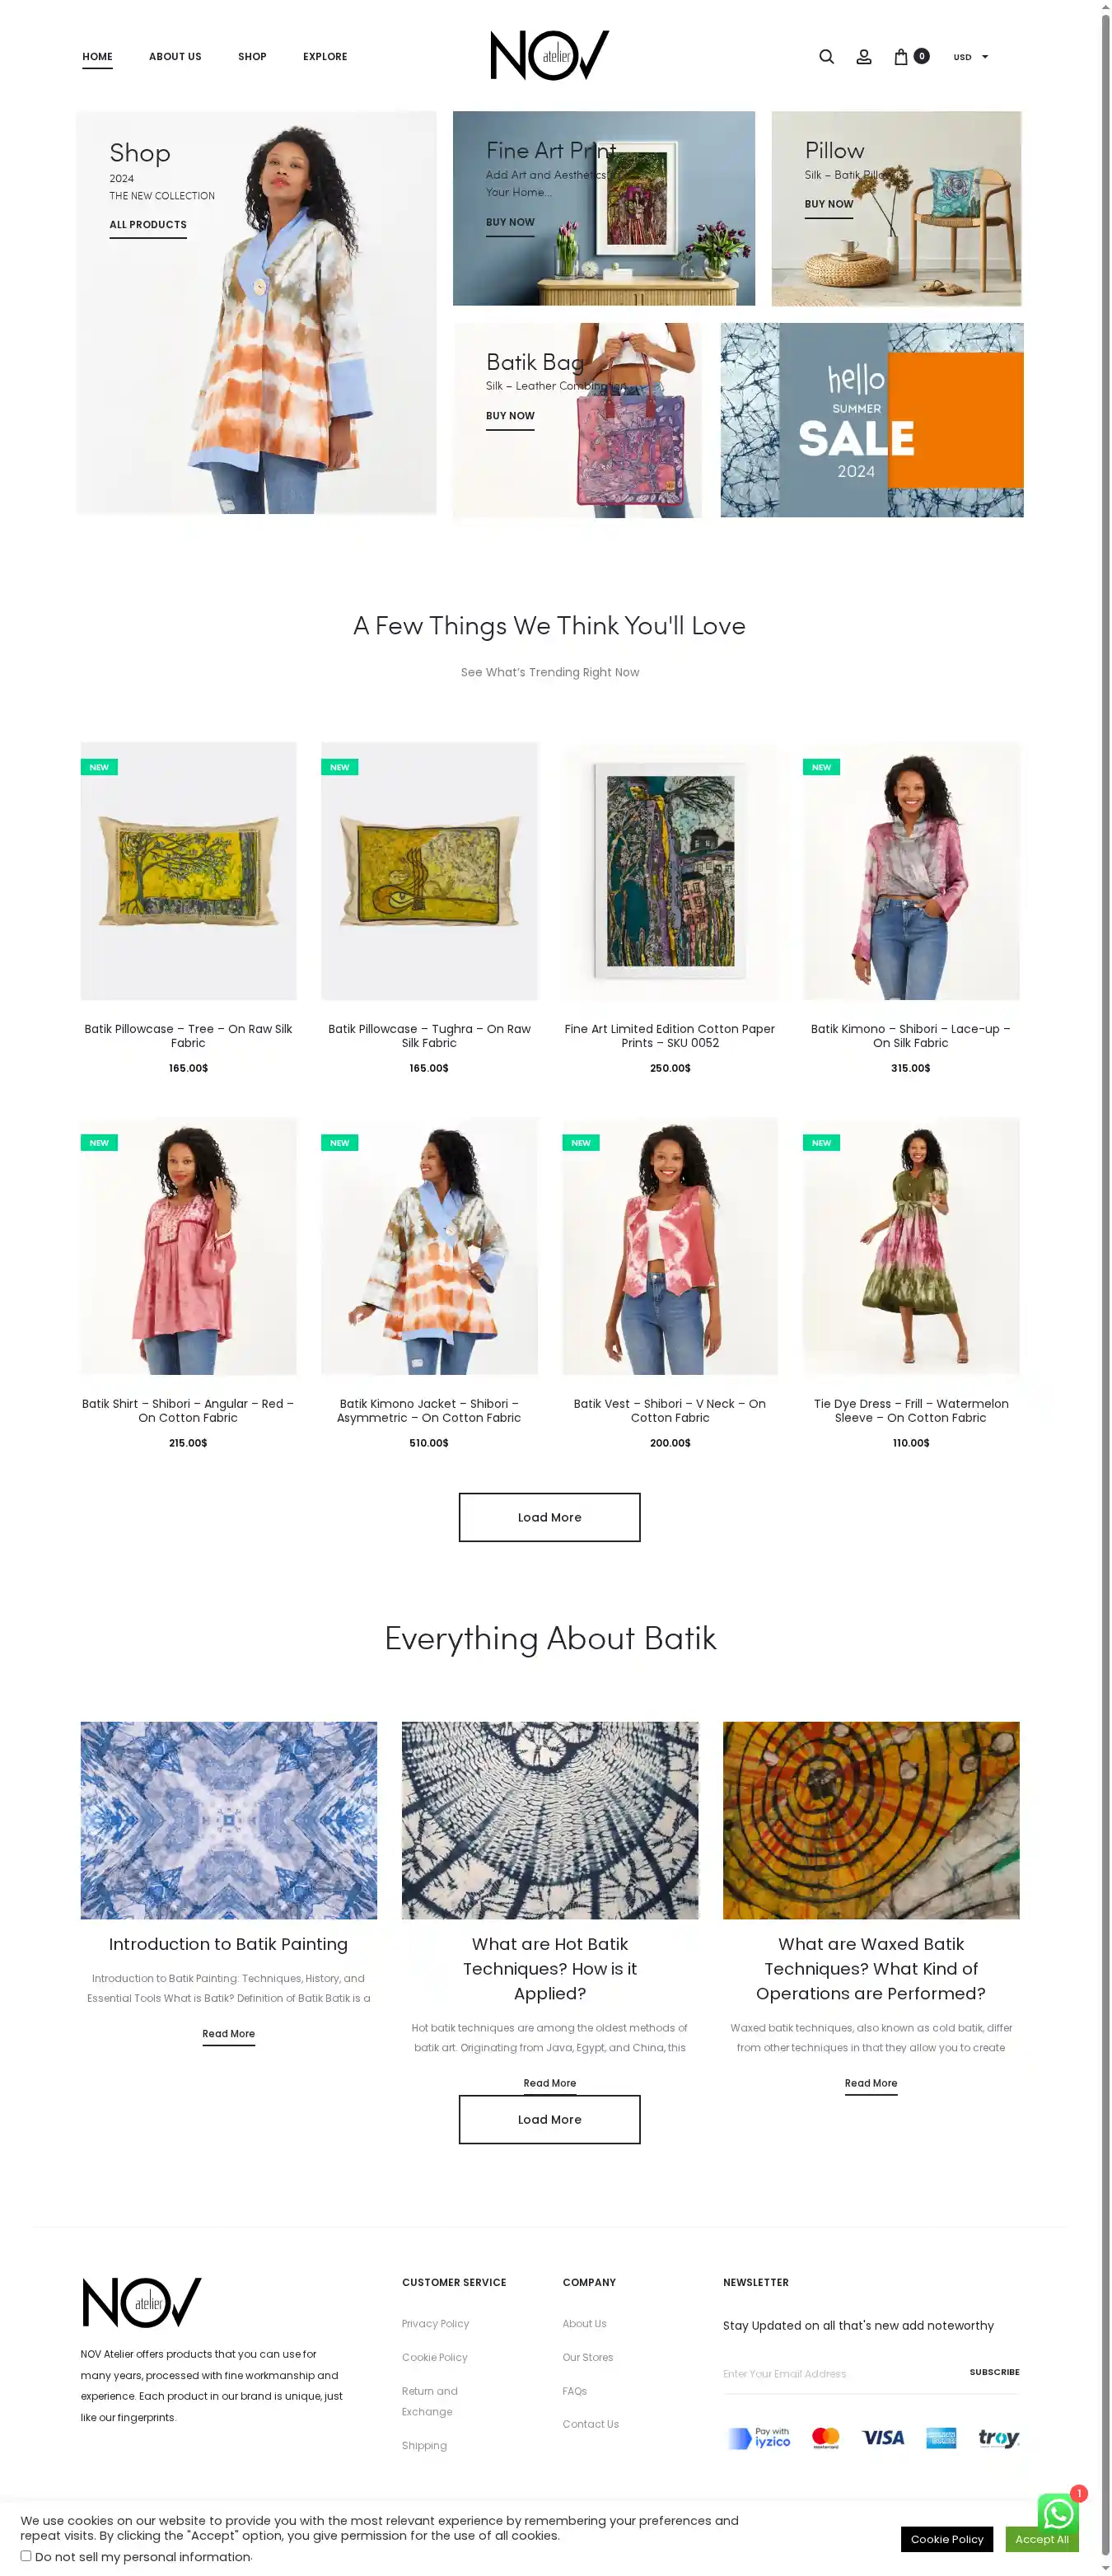Screen dimensions: 1112x2576
Task: Go to the About Us menu
Action: 175,57
